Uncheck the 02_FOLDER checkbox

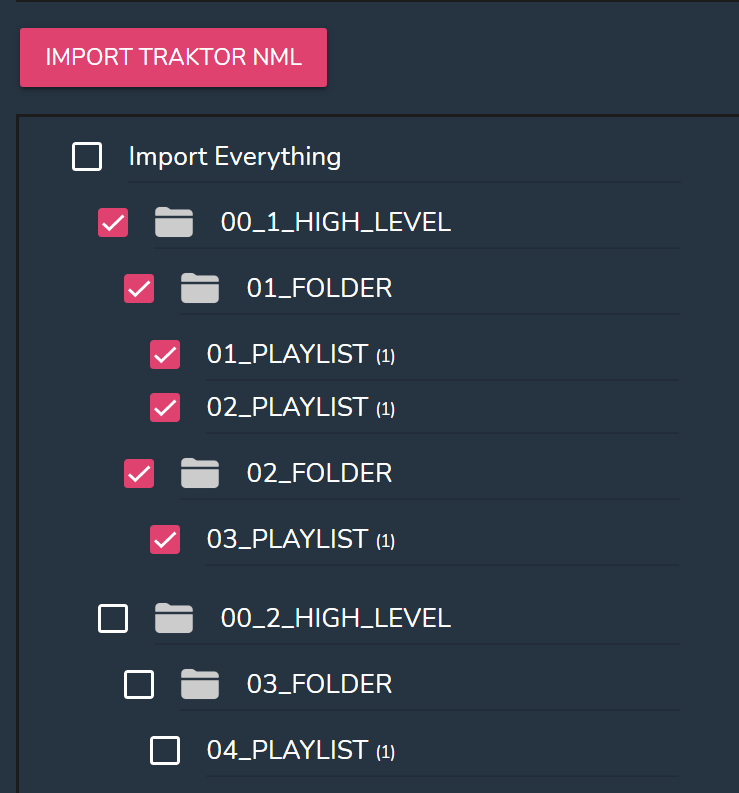pyautogui.click(x=139, y=473)
